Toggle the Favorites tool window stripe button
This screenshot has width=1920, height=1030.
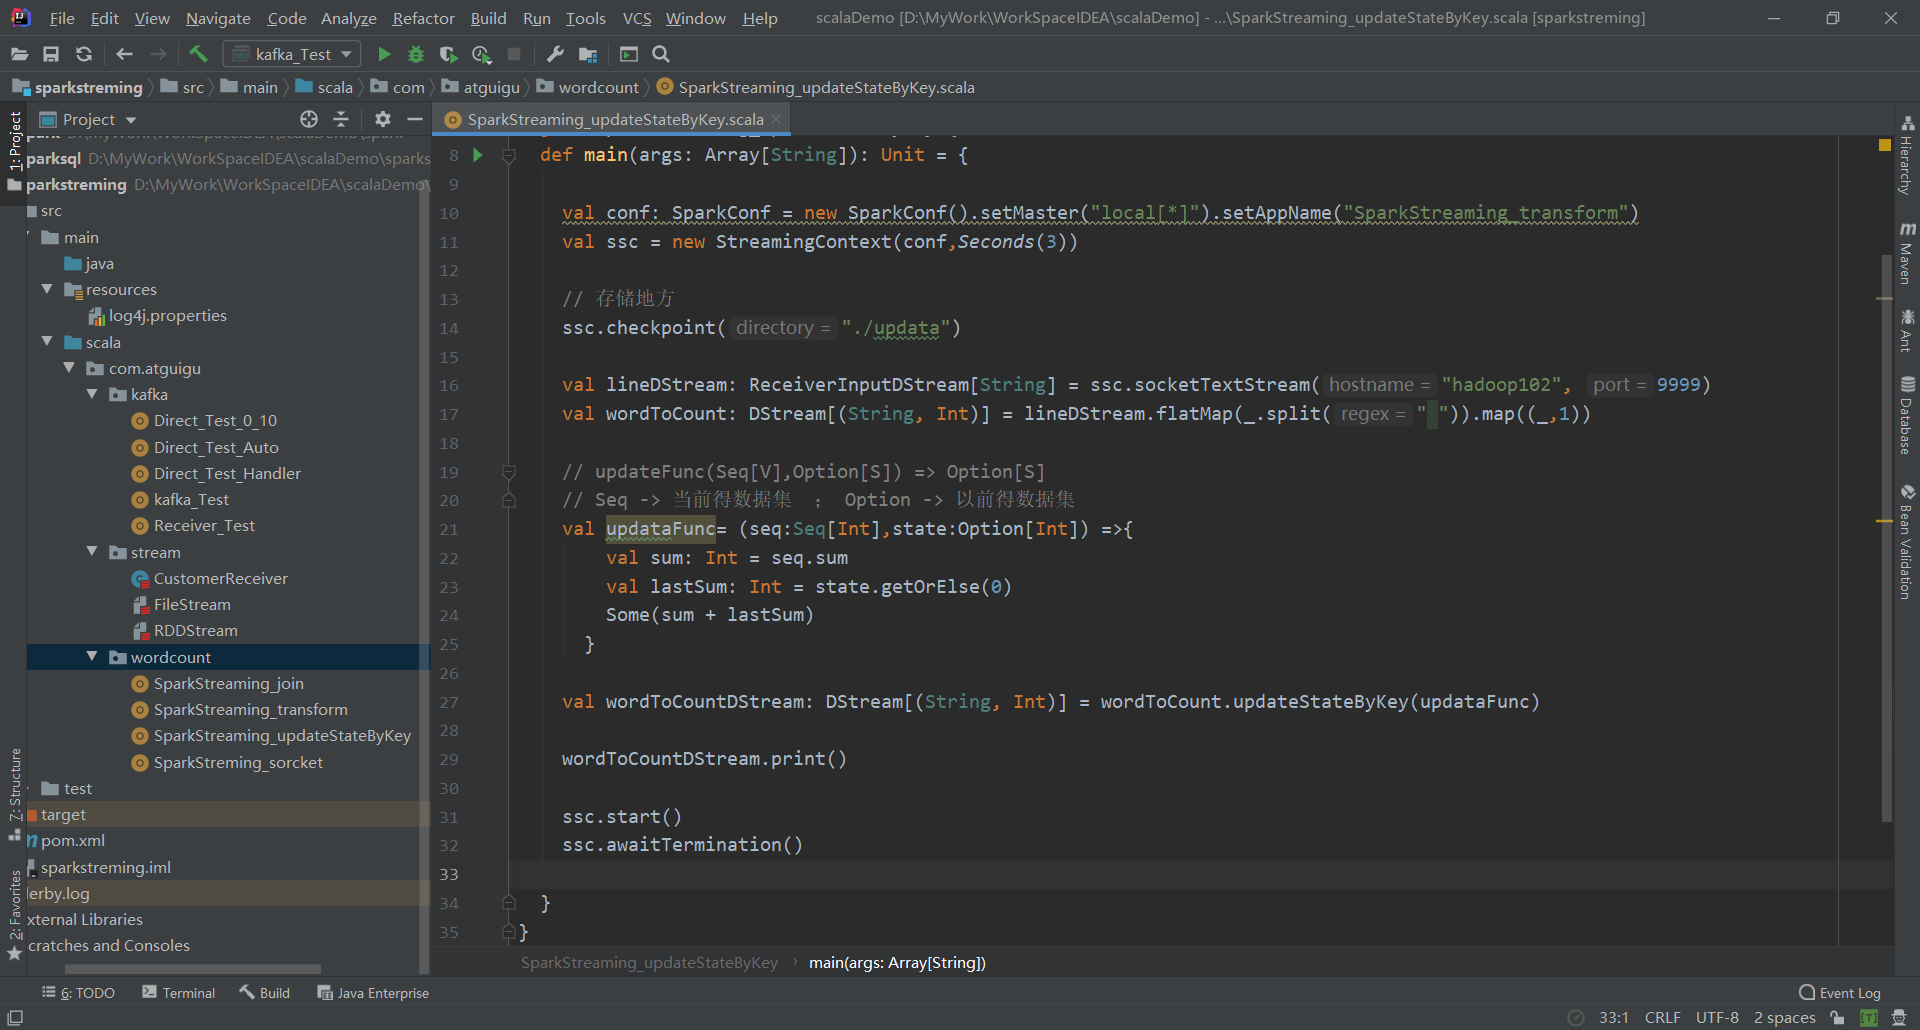click(14, 915)
